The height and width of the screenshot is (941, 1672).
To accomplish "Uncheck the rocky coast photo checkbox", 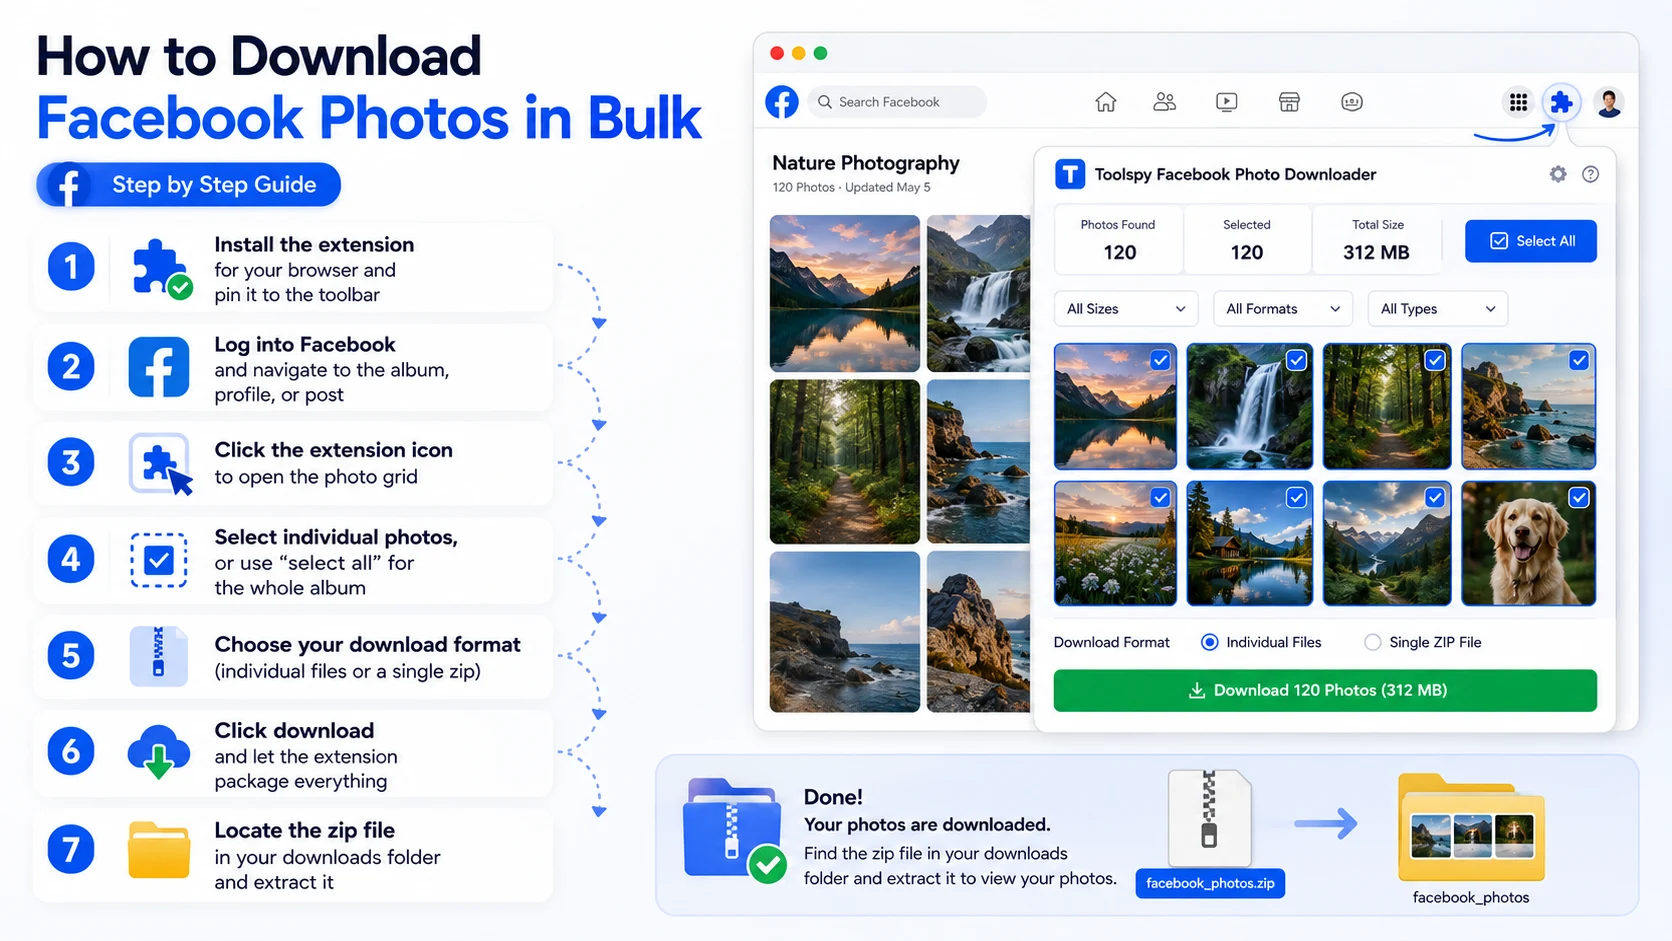I will 1578,360.
